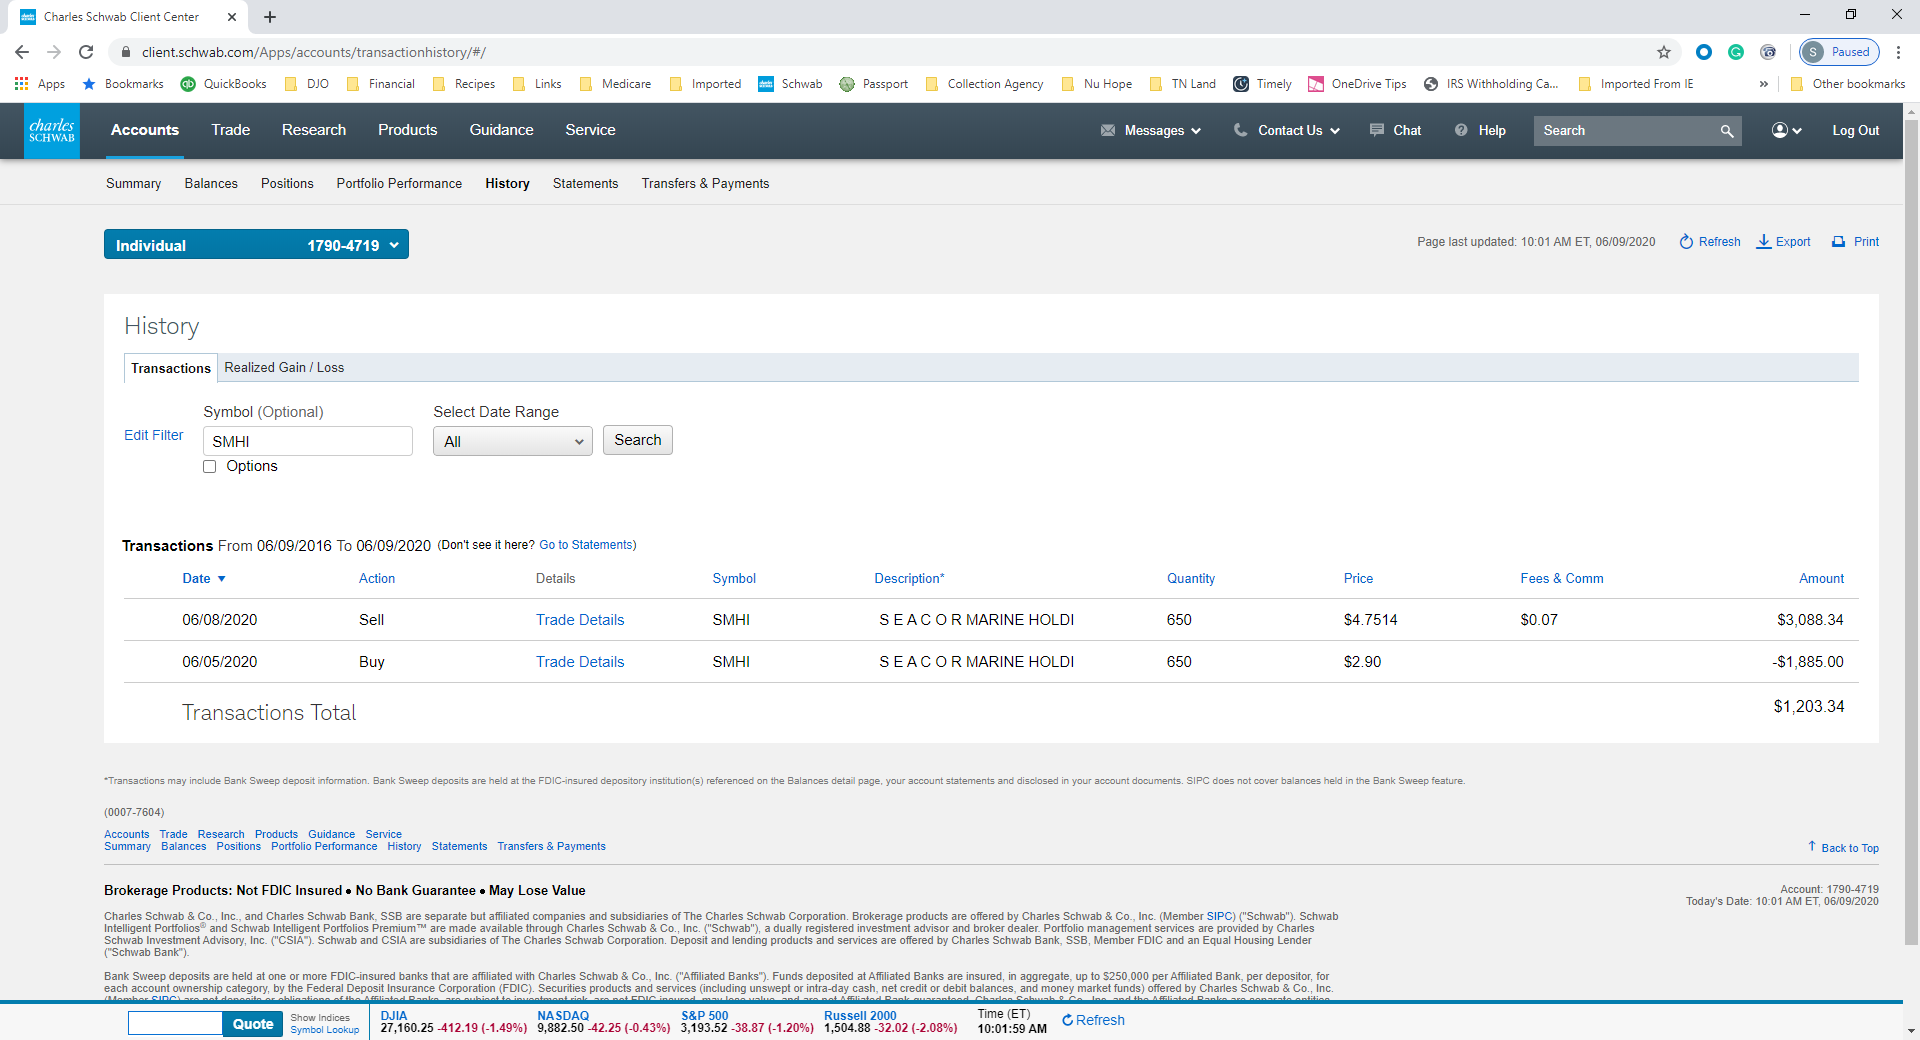Click the Refresh icon near page updated time

point(1686,242)
